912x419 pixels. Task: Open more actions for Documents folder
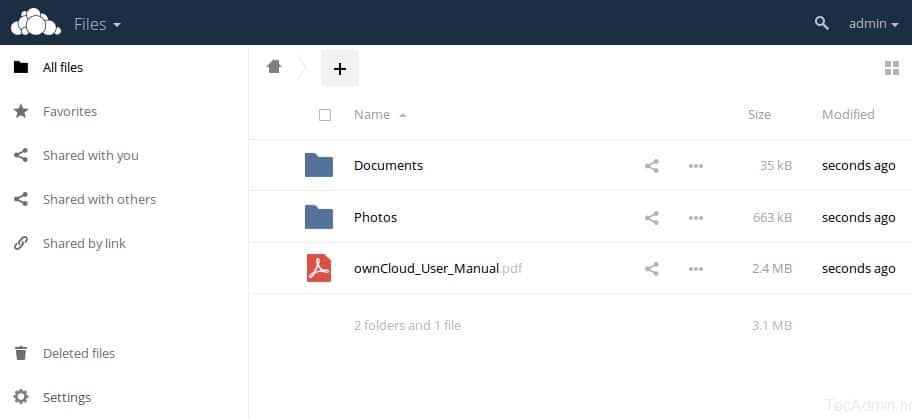pos(696,166)
